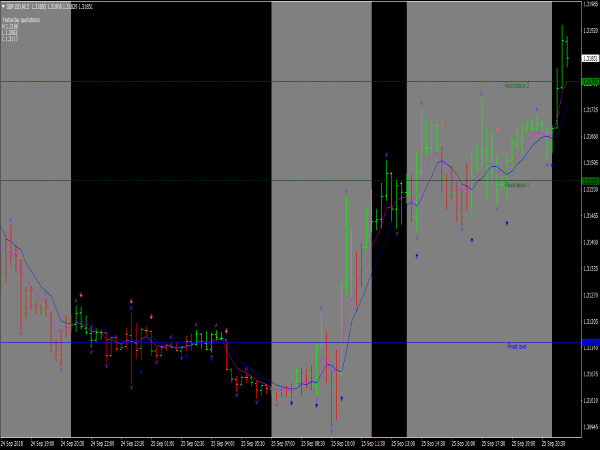Click the 24 Sep 2018 date label
The image size is (600, 450).
point(13,441)
